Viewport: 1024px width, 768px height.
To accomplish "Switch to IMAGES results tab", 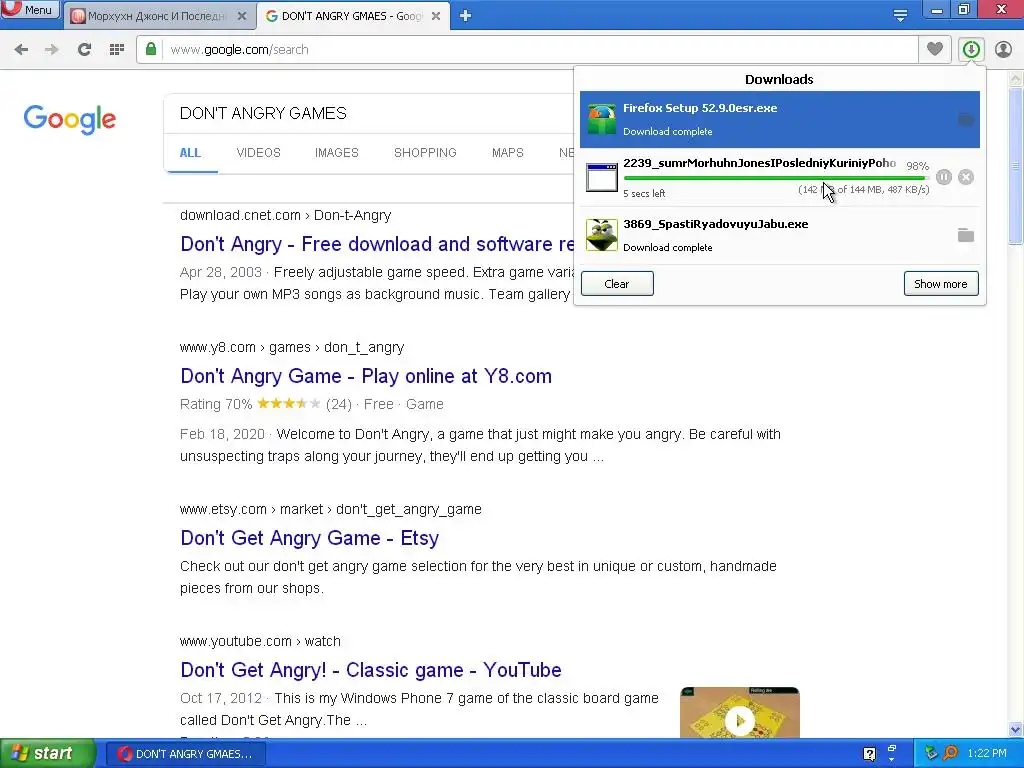I will point(337,153).
